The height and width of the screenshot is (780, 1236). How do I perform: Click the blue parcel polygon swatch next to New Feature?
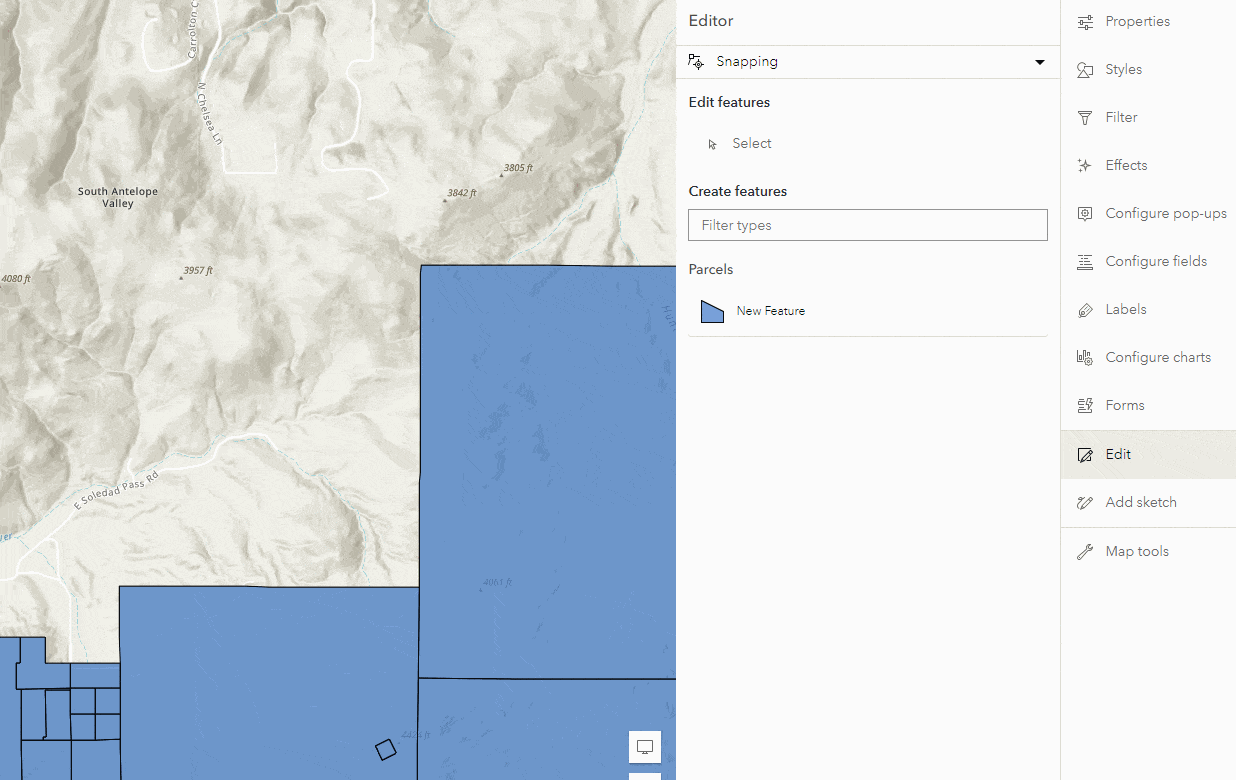tap(713, 310)
